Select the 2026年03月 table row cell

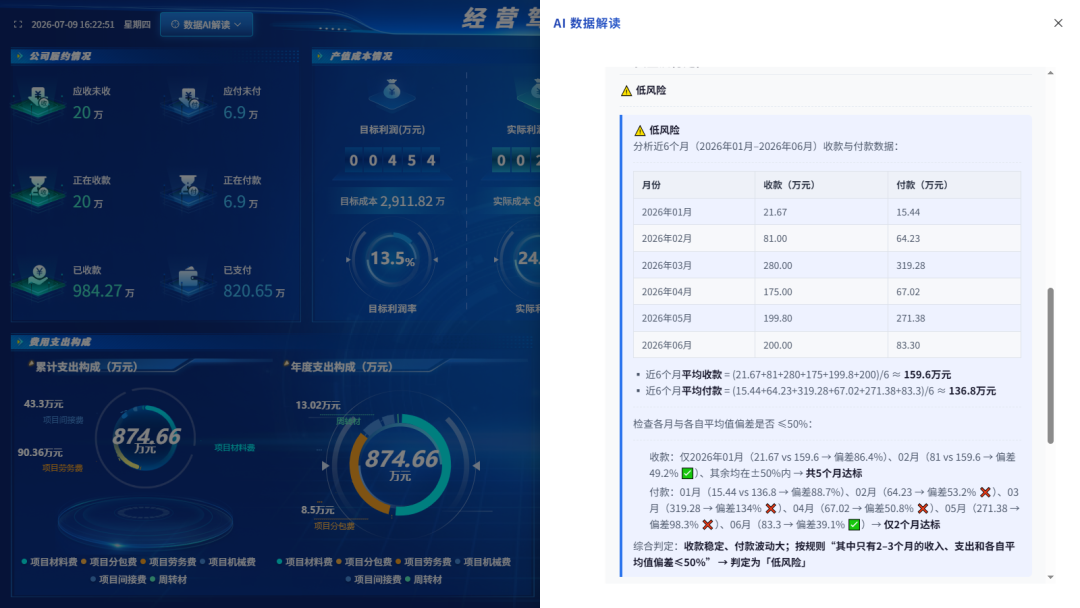[694, 265]
